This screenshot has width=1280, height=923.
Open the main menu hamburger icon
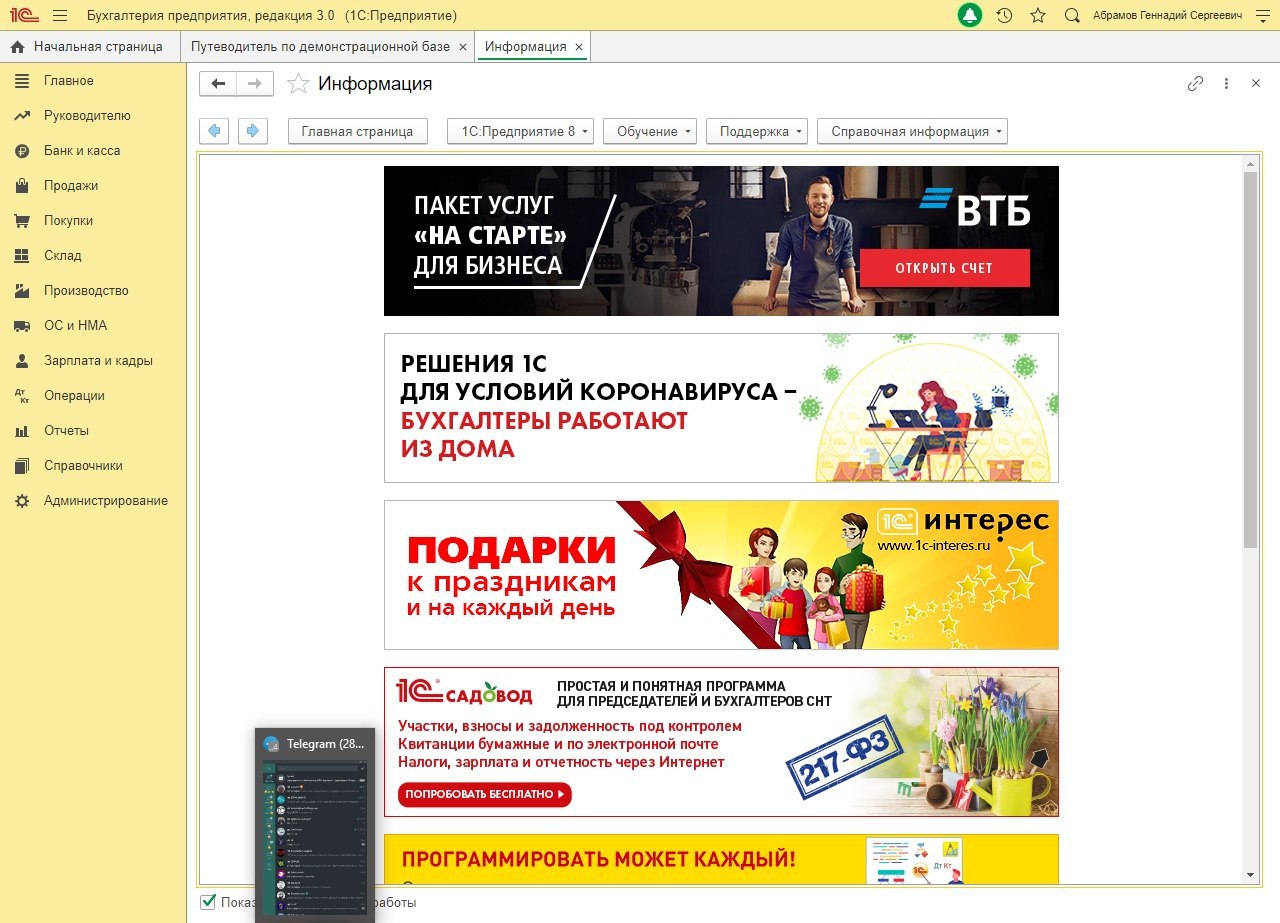tap(60, 16)
